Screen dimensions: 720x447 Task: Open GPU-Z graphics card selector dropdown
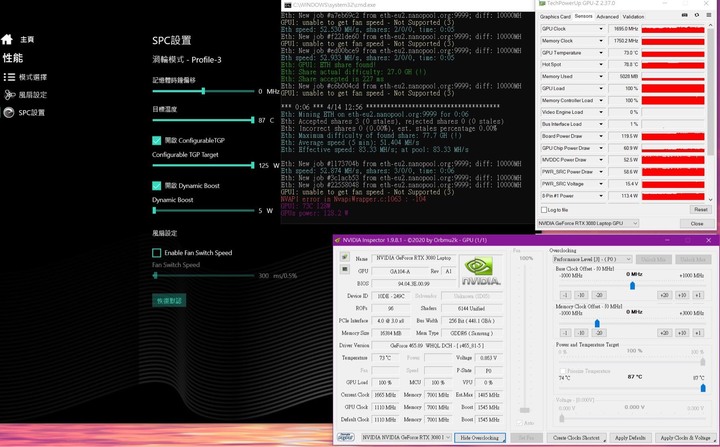588,223
